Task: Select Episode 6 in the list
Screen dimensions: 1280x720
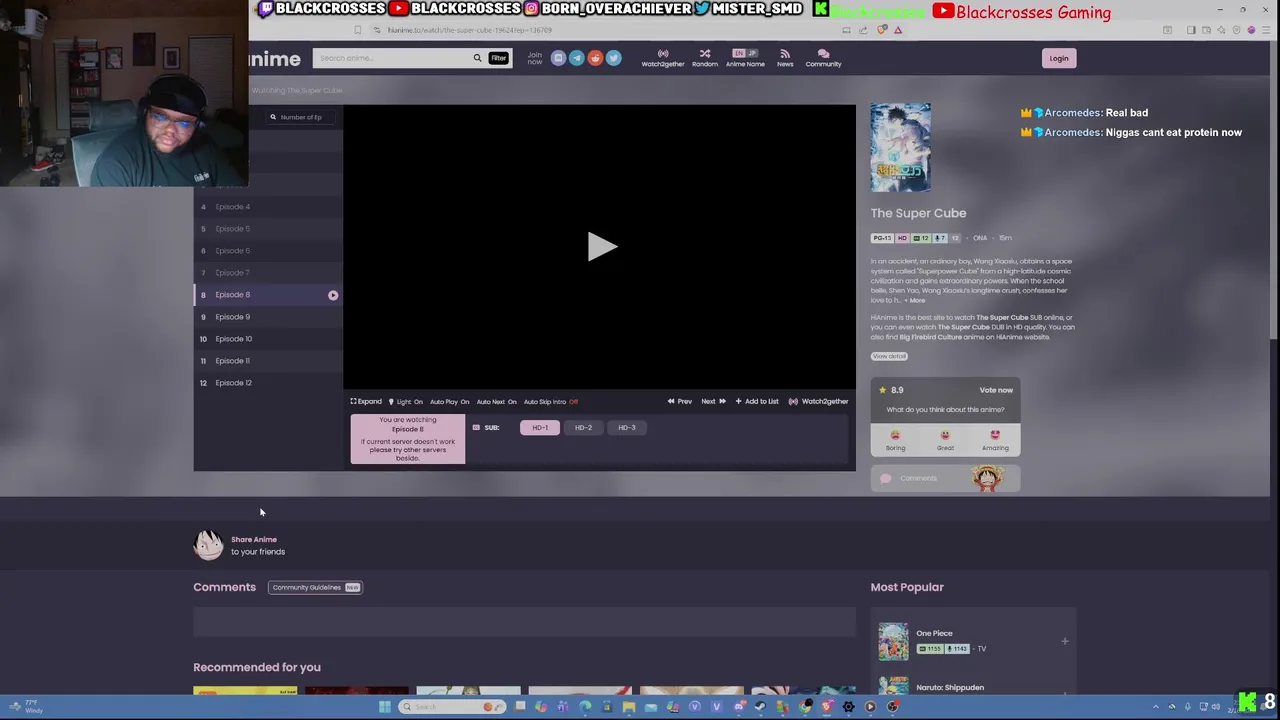Action: coord(268,251)
